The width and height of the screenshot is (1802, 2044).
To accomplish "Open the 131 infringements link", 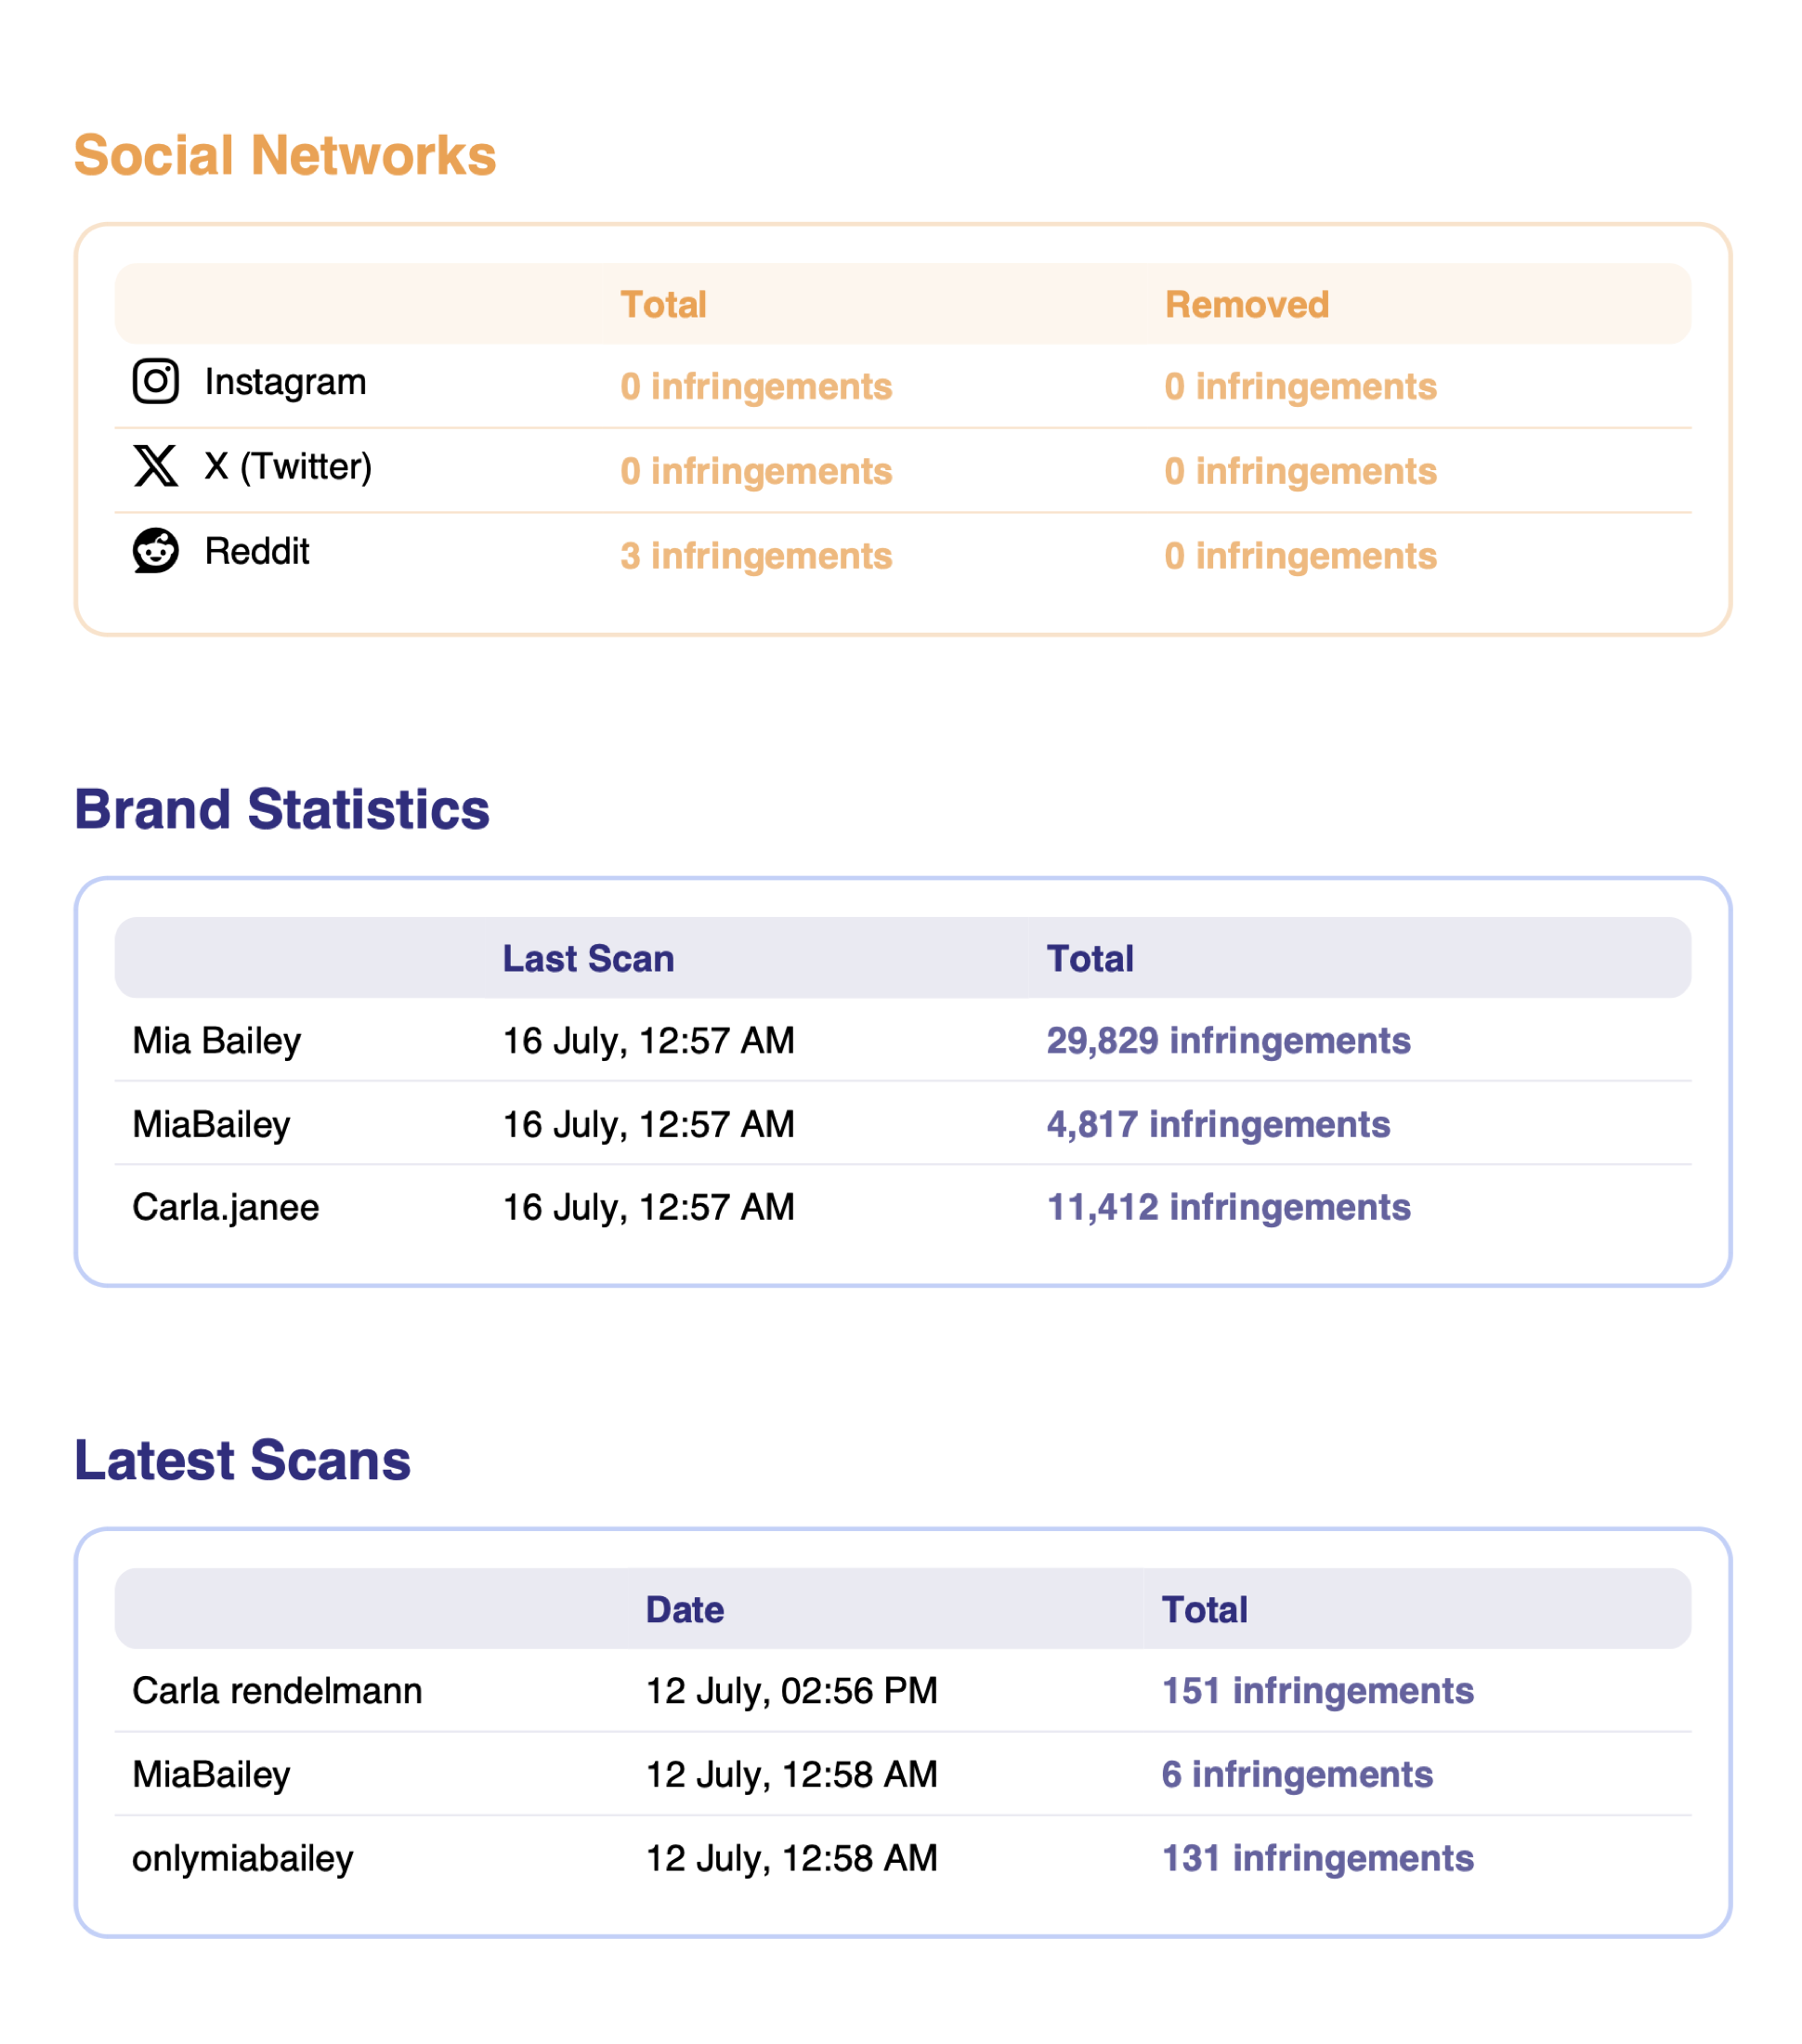I will (1317, 1859).
